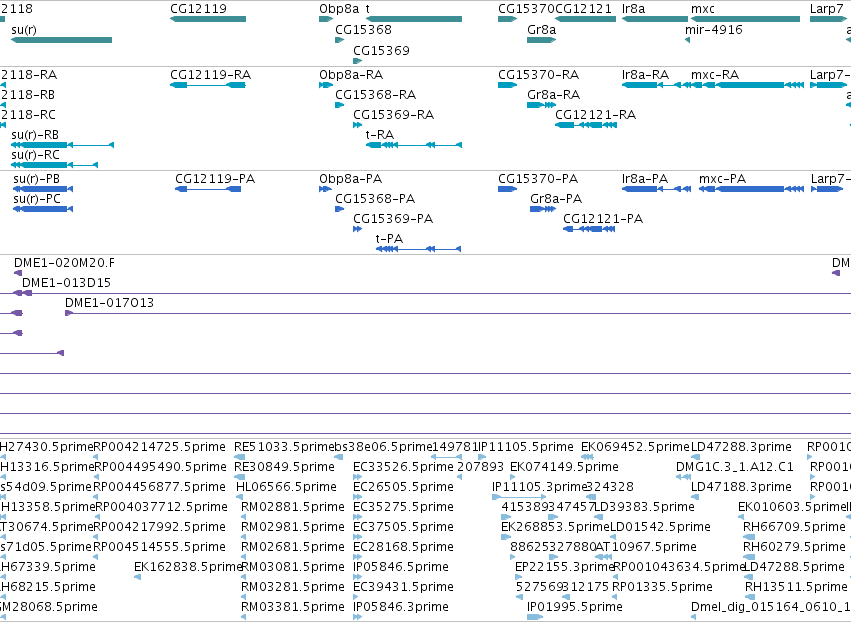Image resolution: width=851 pixels, height=622 pixels.
Task: Click the Gr8a-RA transcript label
Action: point(553,94)
